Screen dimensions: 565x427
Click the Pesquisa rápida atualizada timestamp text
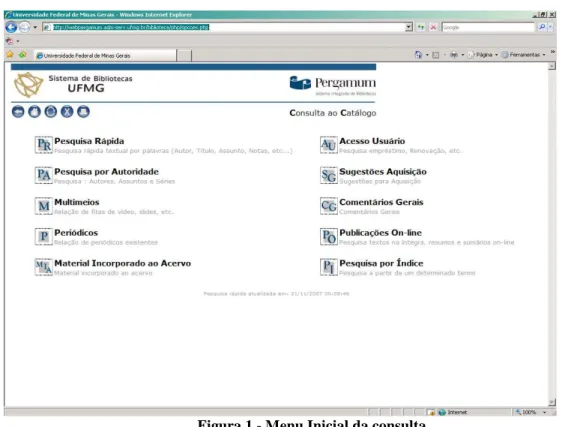point(276,294)
